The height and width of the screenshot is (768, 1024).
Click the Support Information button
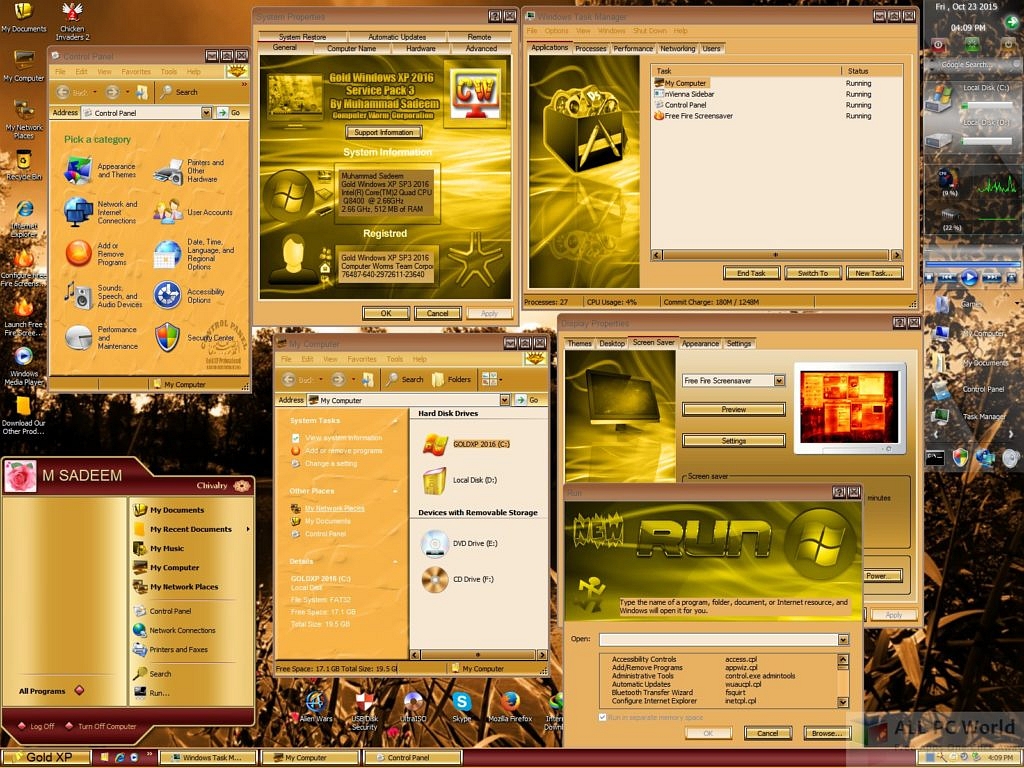point(383,132)
